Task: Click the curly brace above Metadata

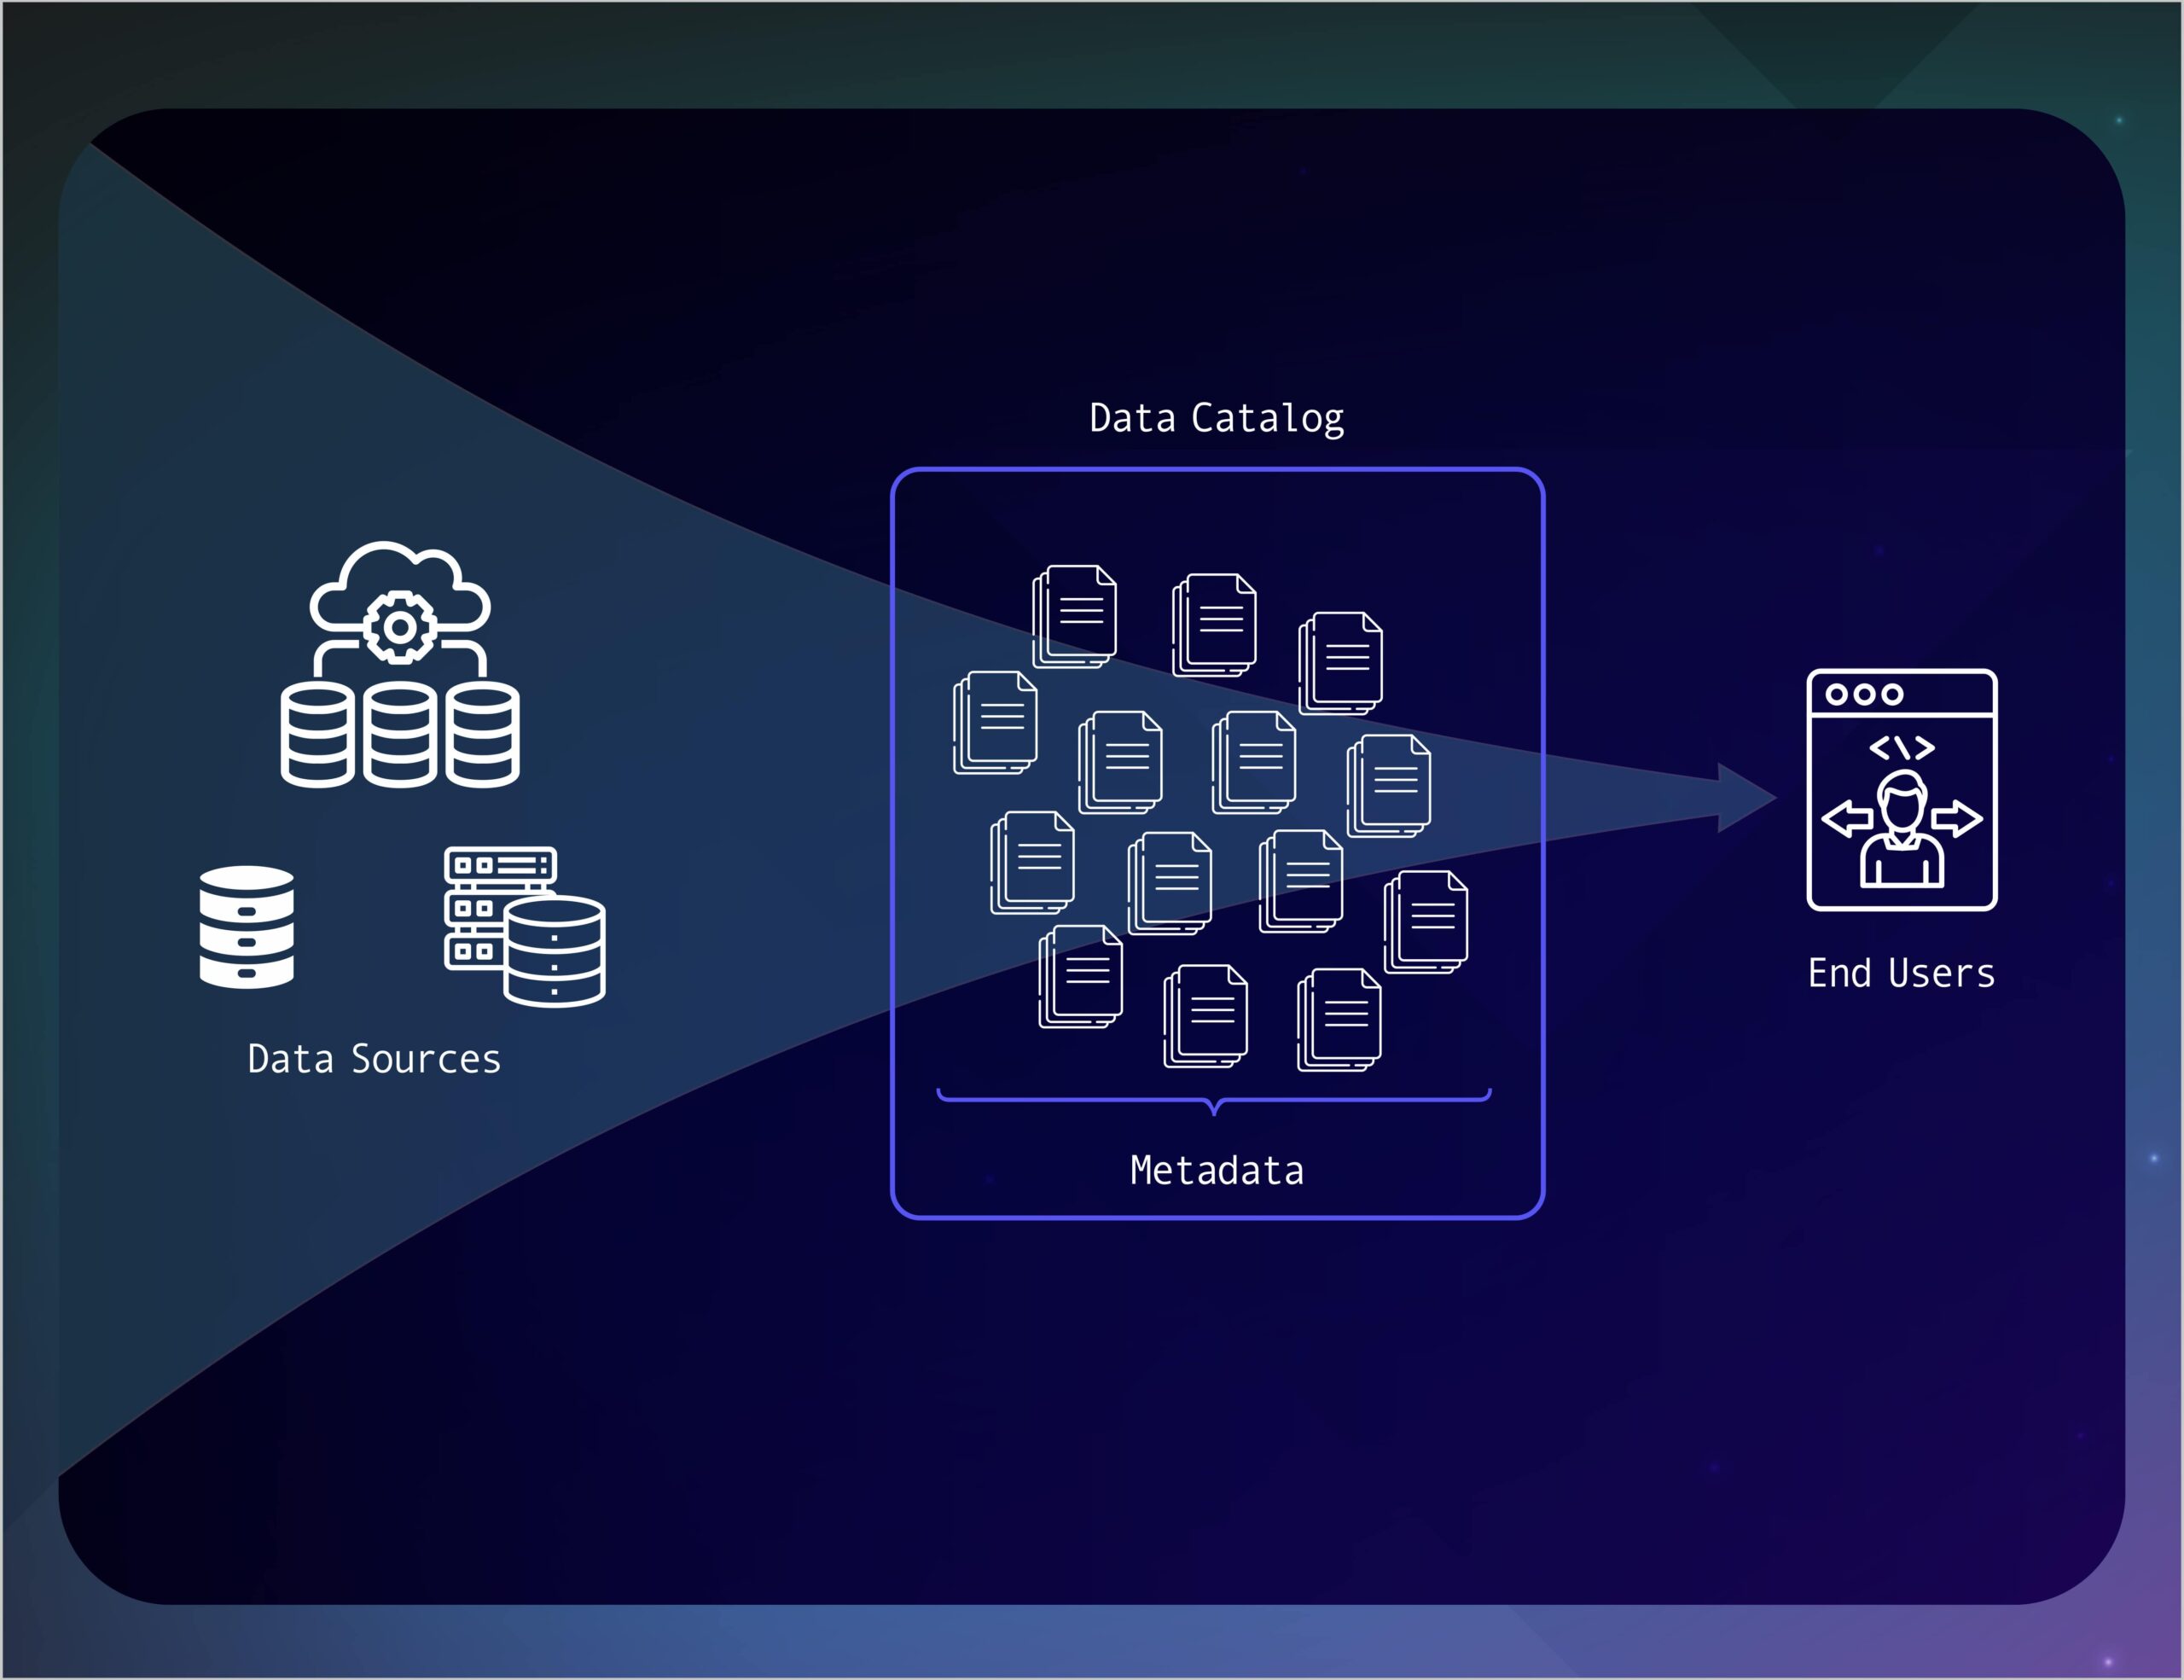Action: point(1214,1102)
